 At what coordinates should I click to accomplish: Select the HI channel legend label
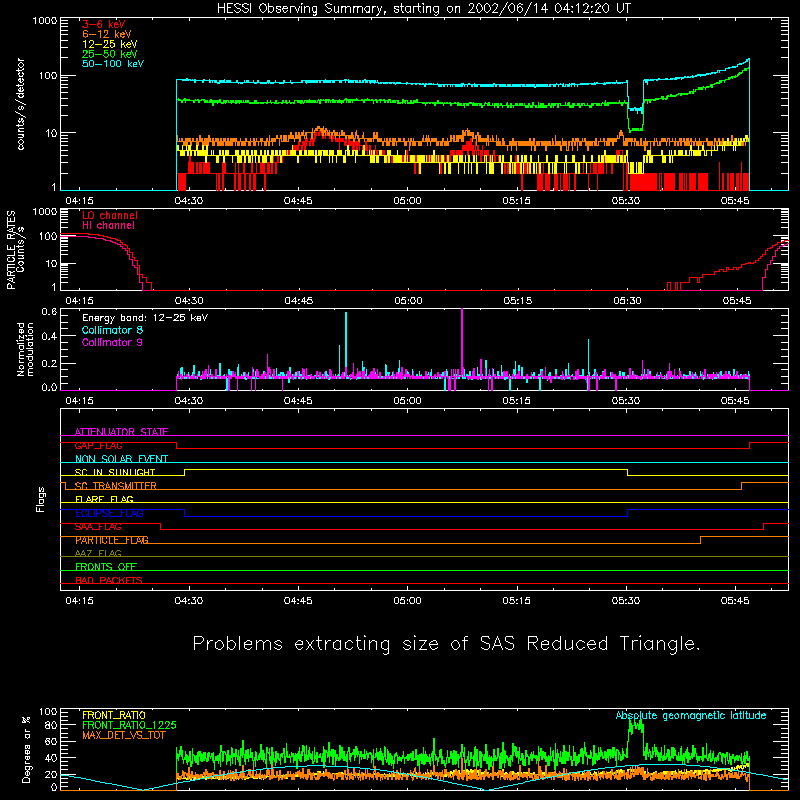(108, 226)
